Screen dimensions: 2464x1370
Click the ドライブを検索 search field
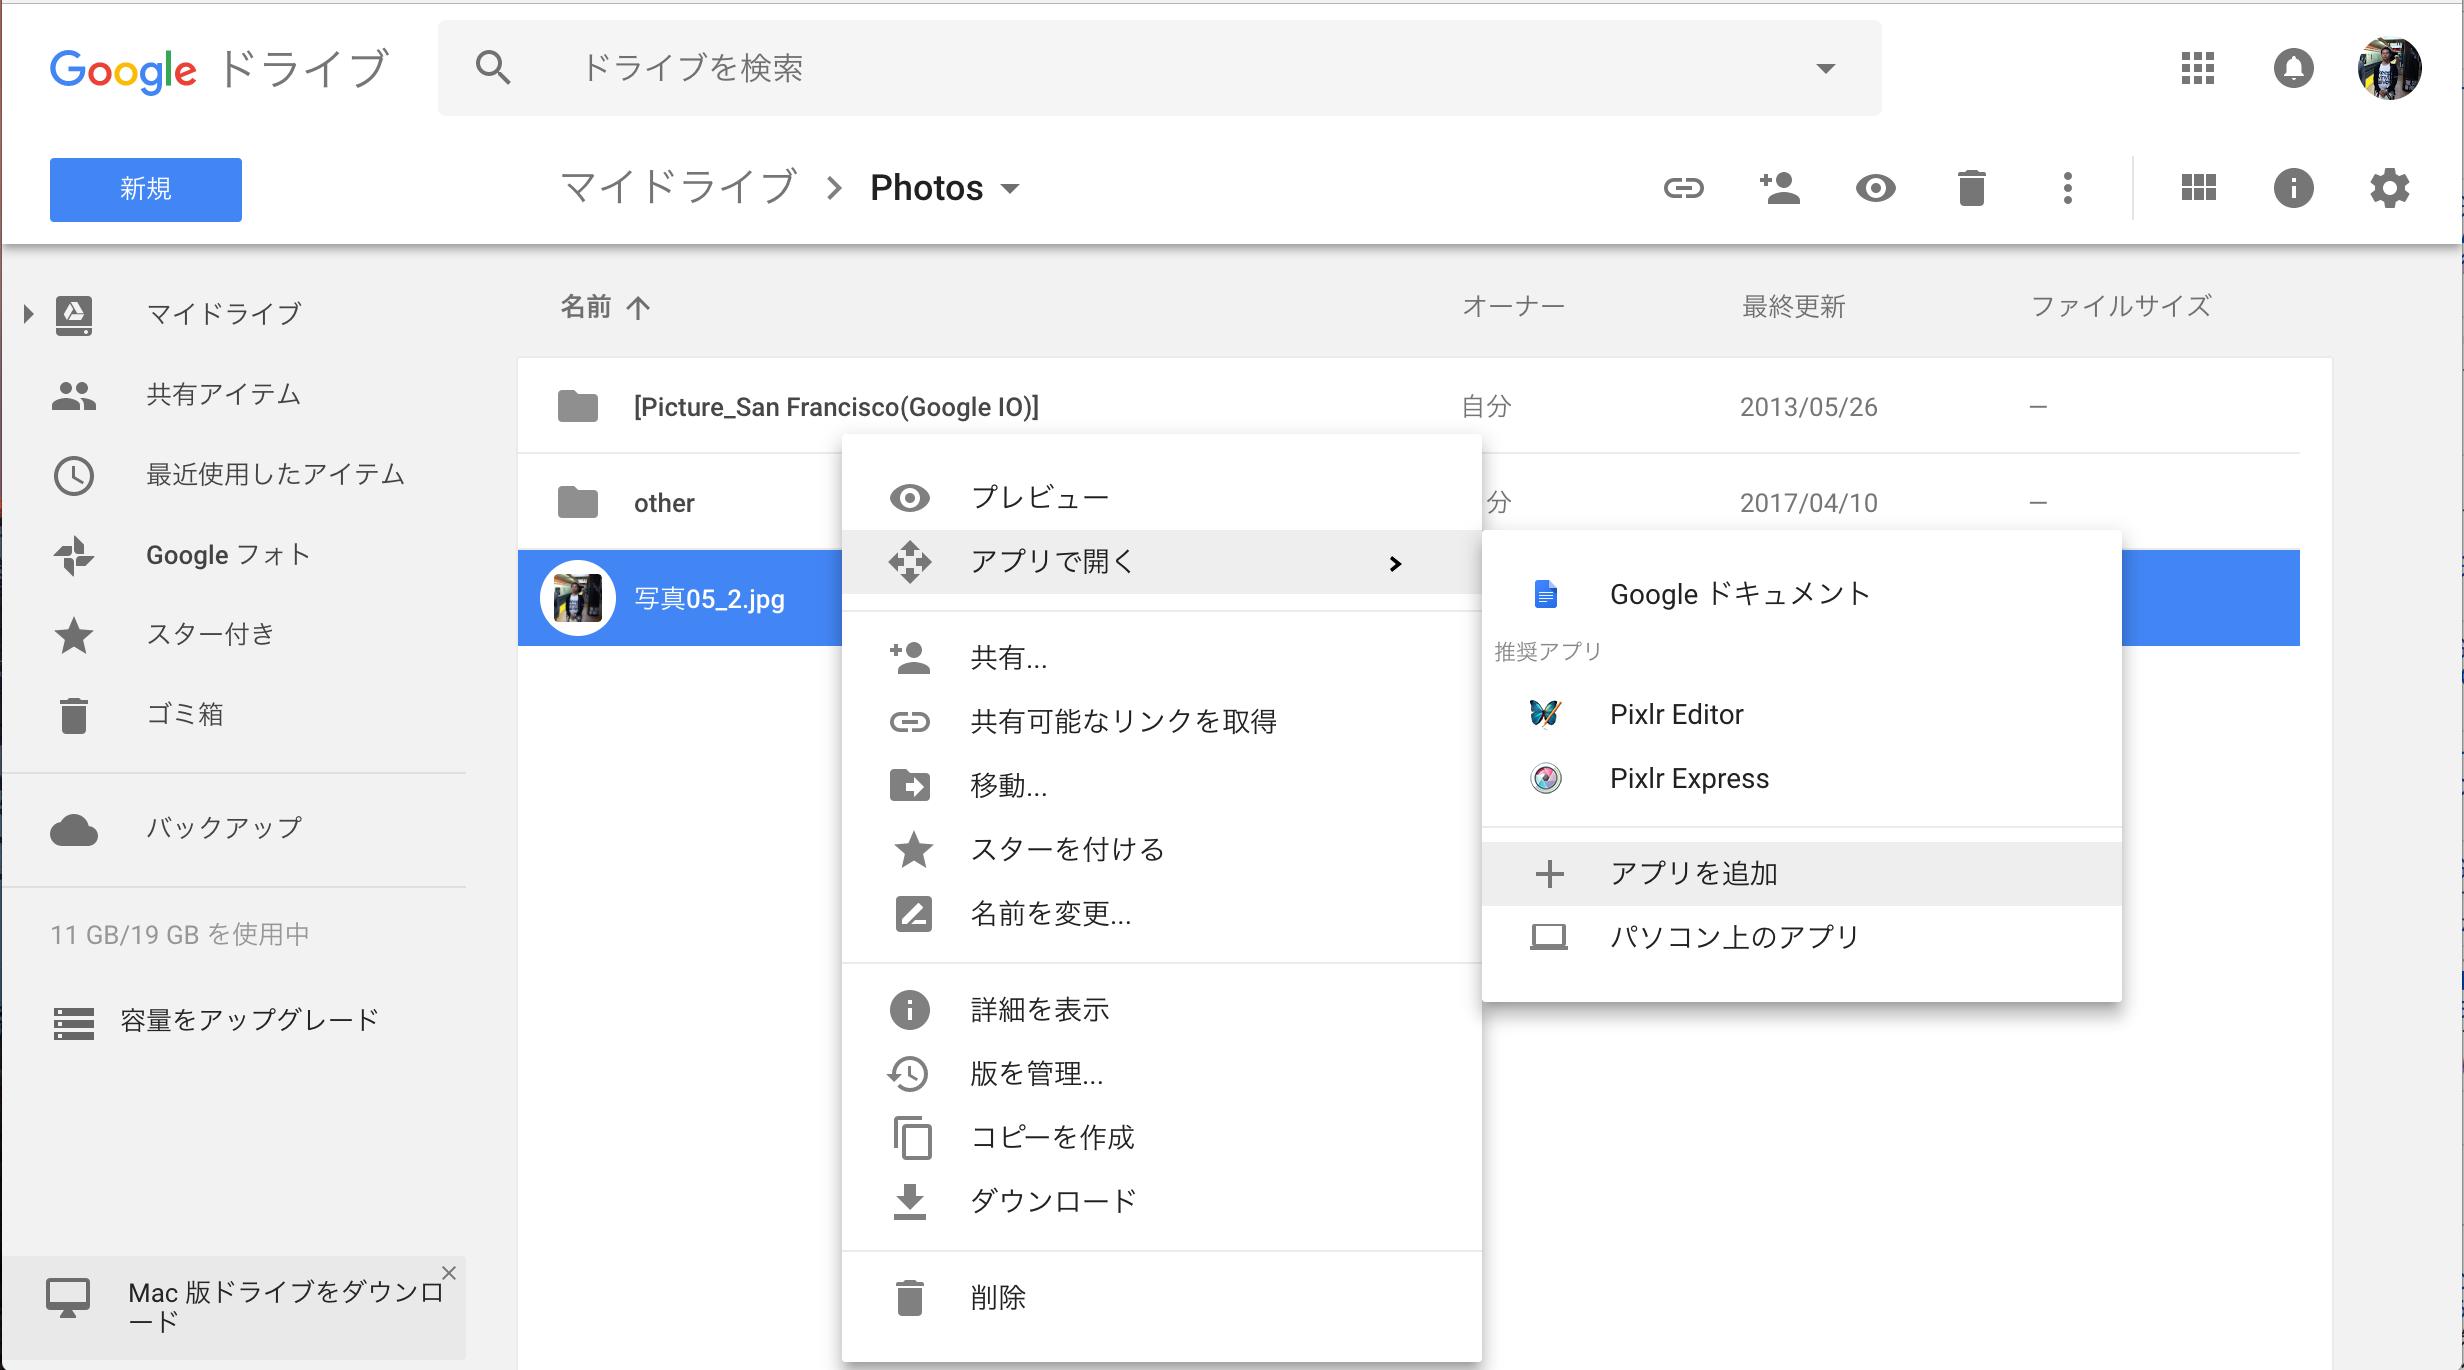tap(1160, 68)
